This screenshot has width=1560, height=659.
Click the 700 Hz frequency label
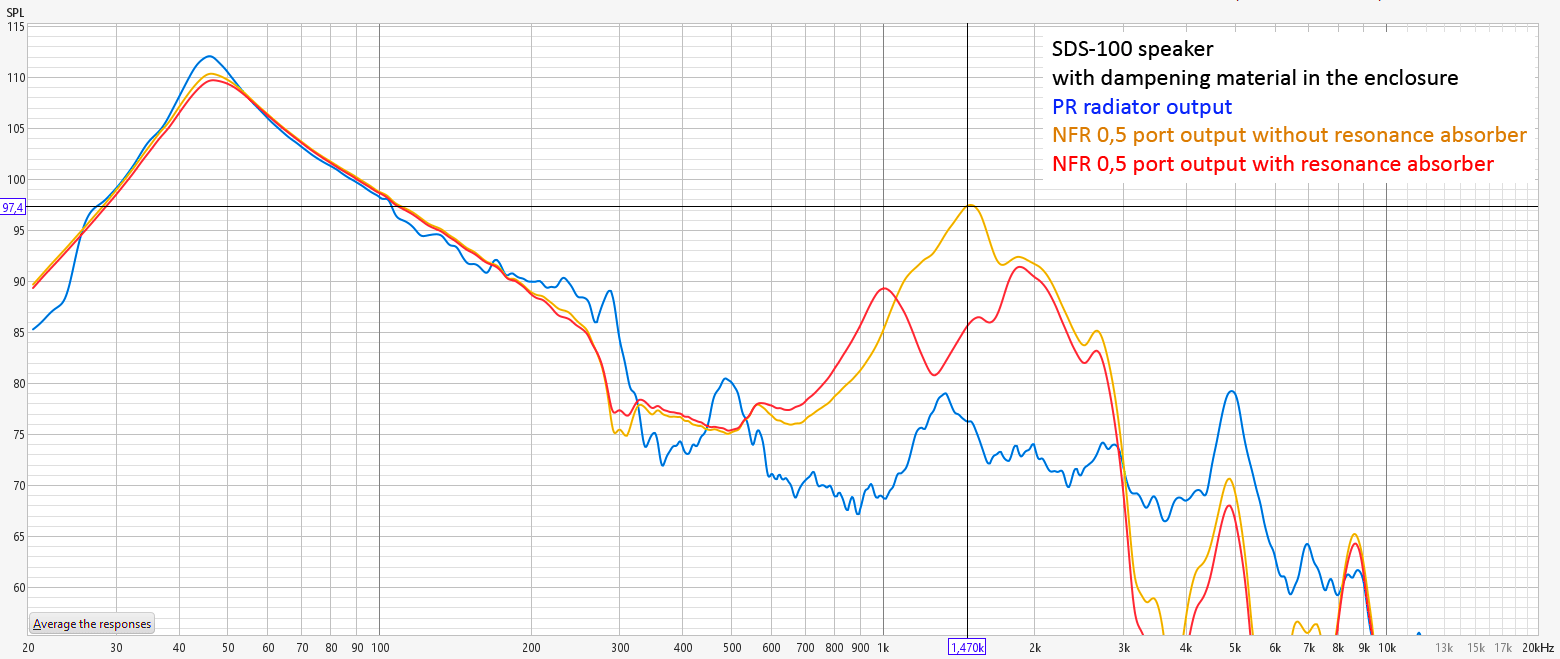tap(805, 648)
